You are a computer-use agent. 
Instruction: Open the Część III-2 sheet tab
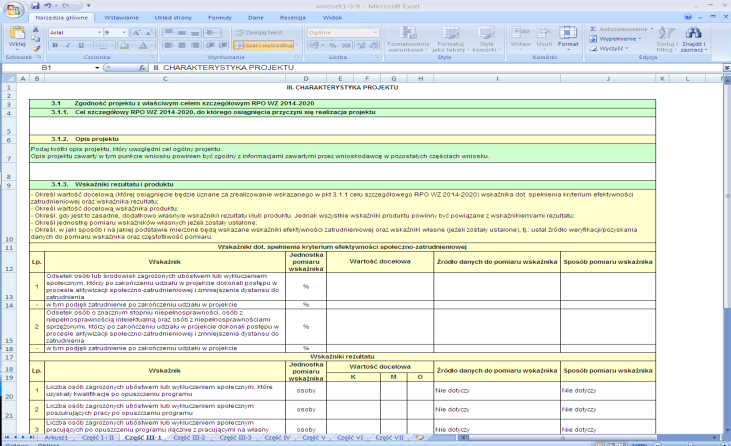[189, 438]
